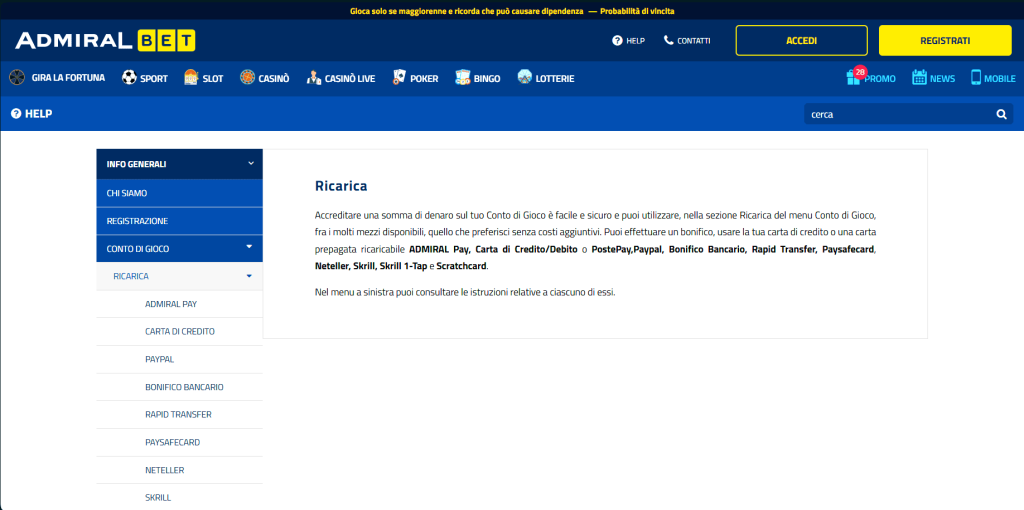The width and height of the screenshot is (1024, 510).
Task: Click the Mobile phone icon
Action: click(976, 78)
